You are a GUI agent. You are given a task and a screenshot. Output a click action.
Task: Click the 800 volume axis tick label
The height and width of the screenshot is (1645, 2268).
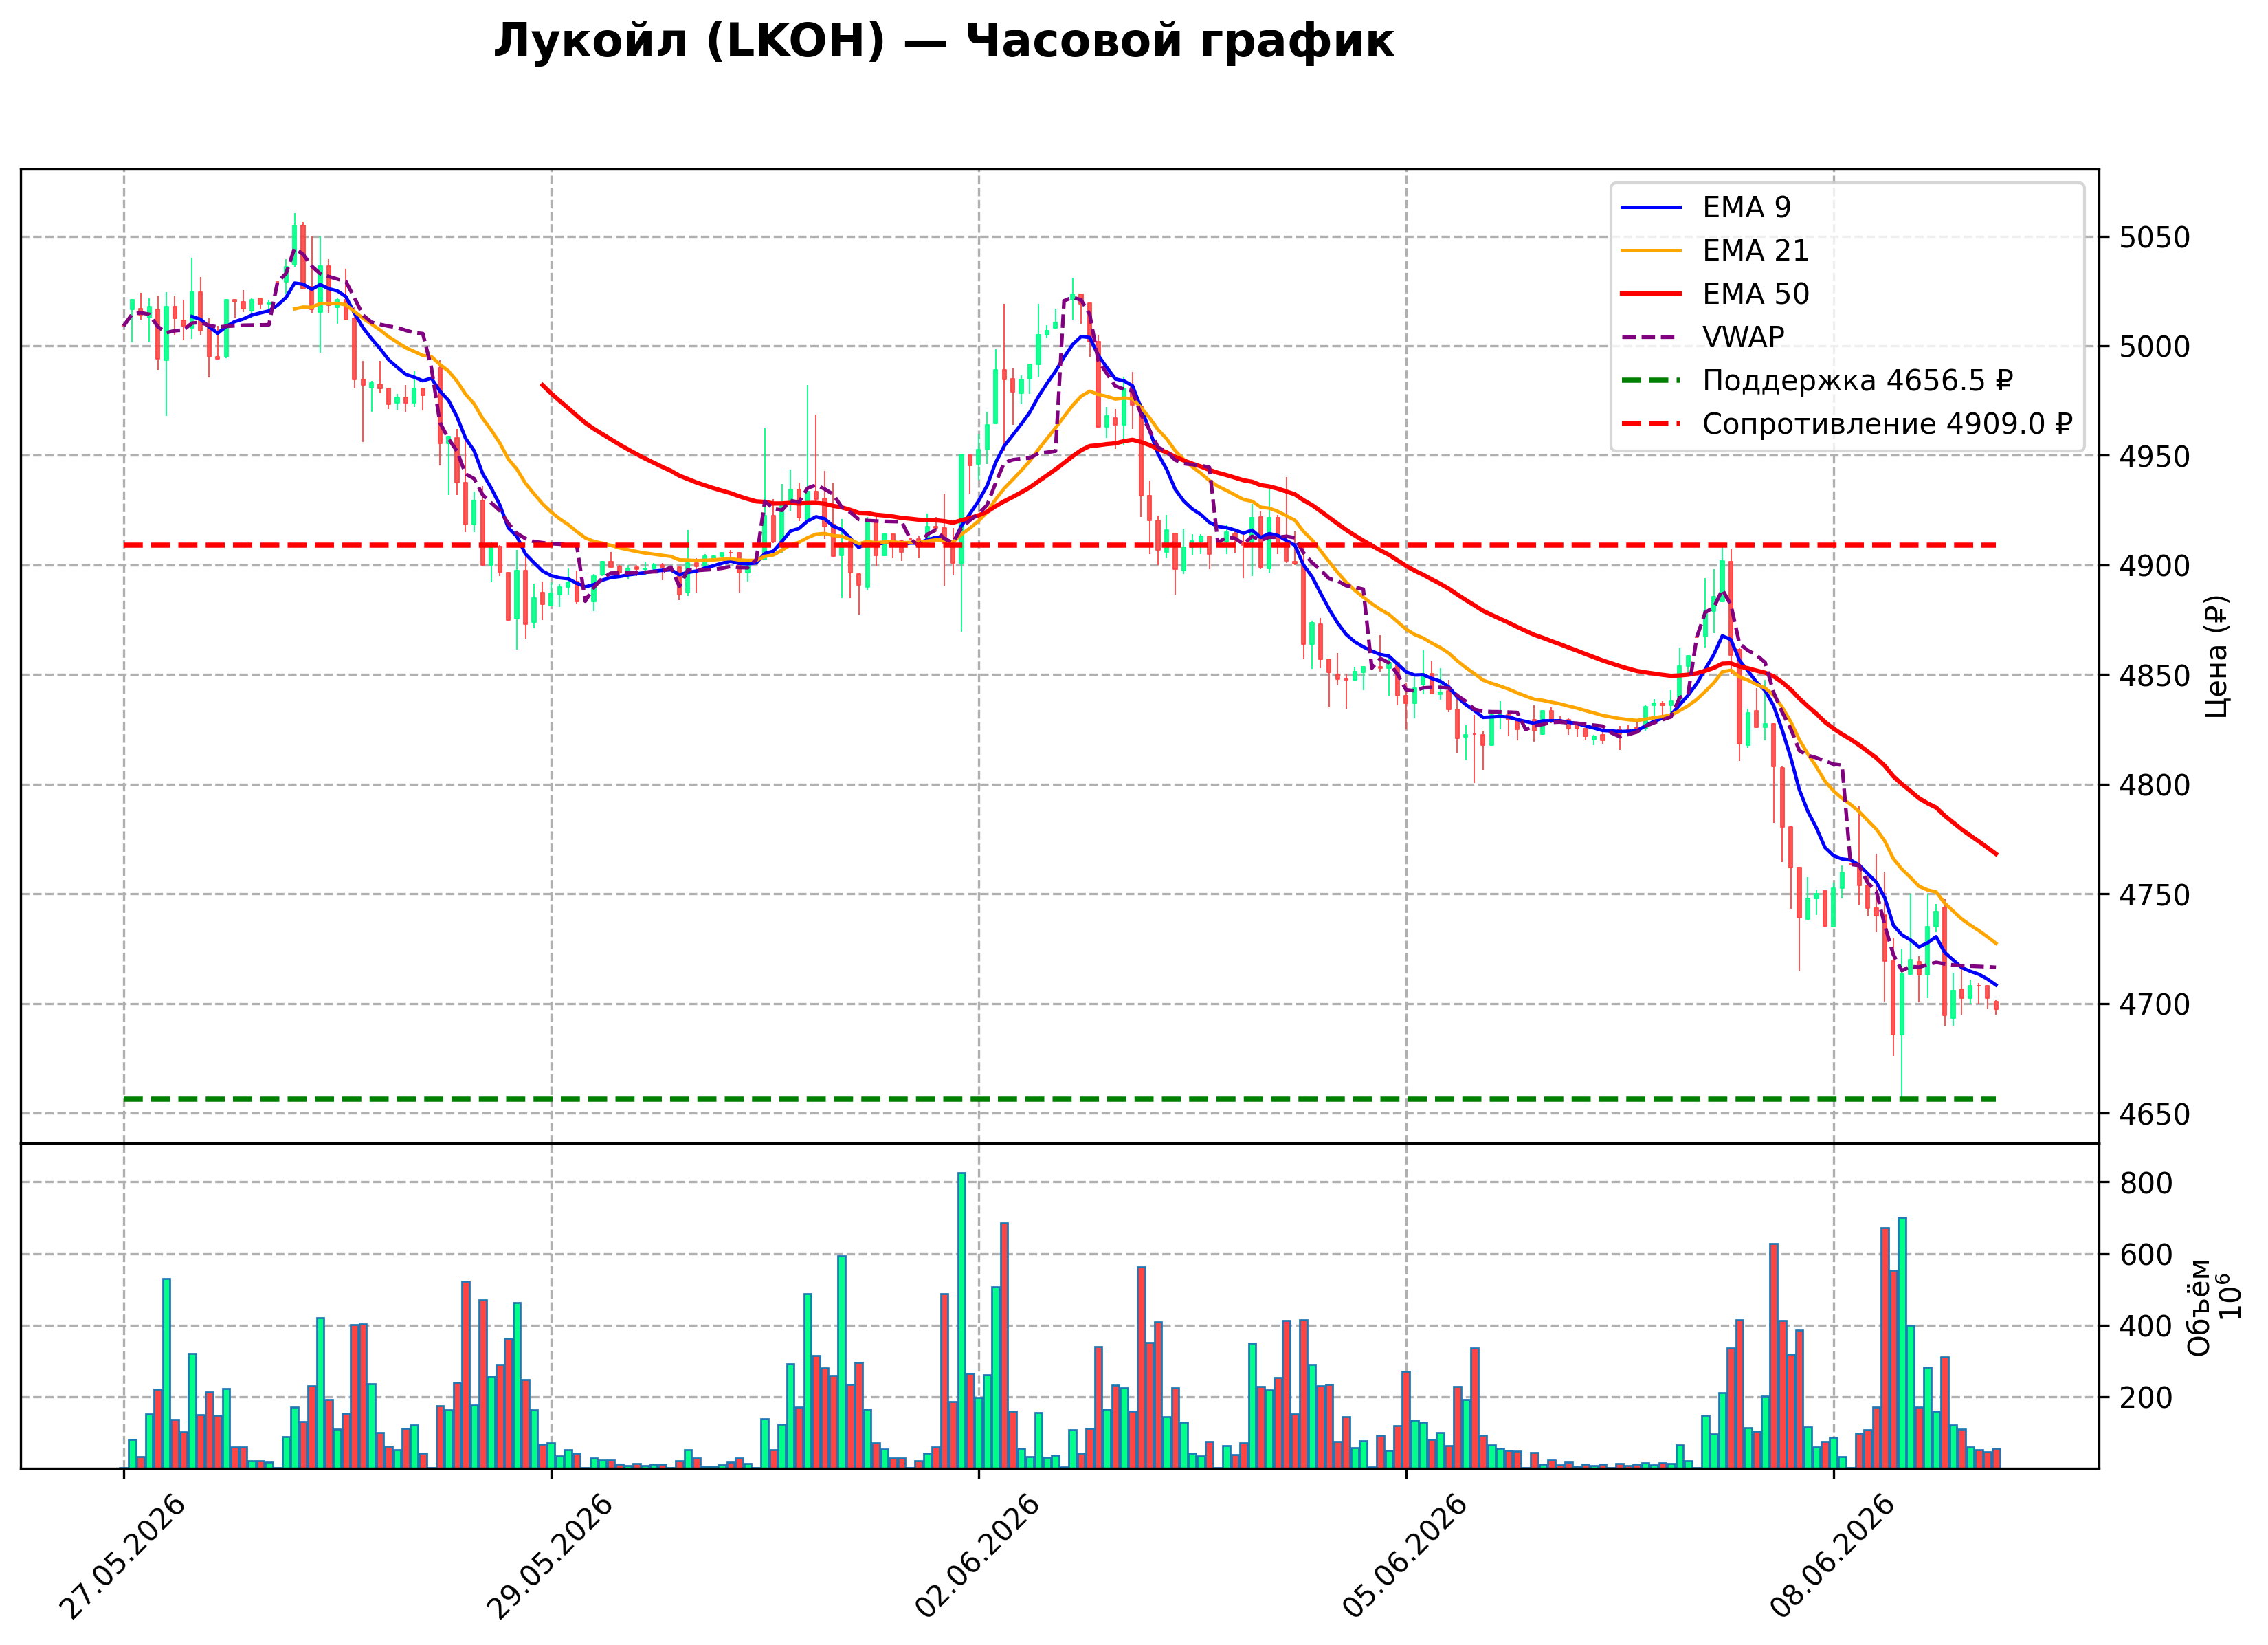click(x=2146, y=1184)
